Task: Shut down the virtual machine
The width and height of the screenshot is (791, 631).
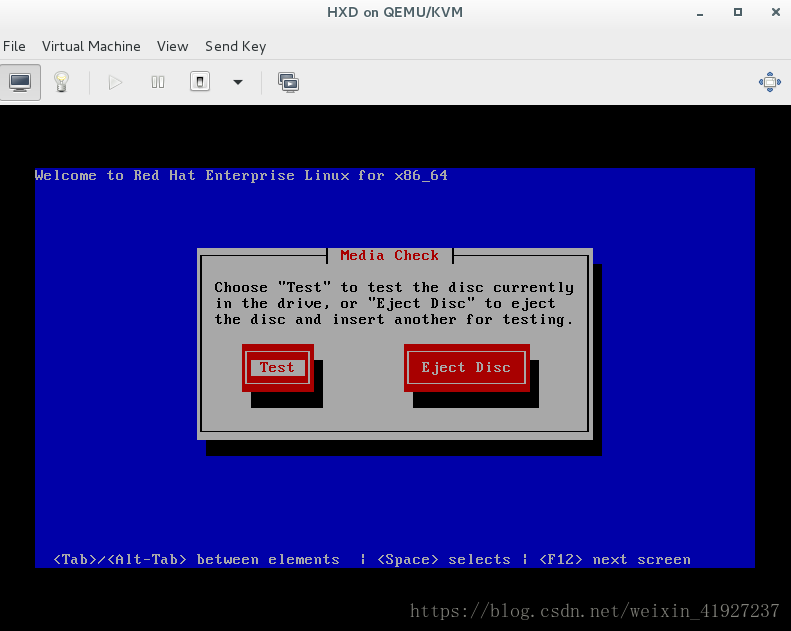Action: click(200, 82)
